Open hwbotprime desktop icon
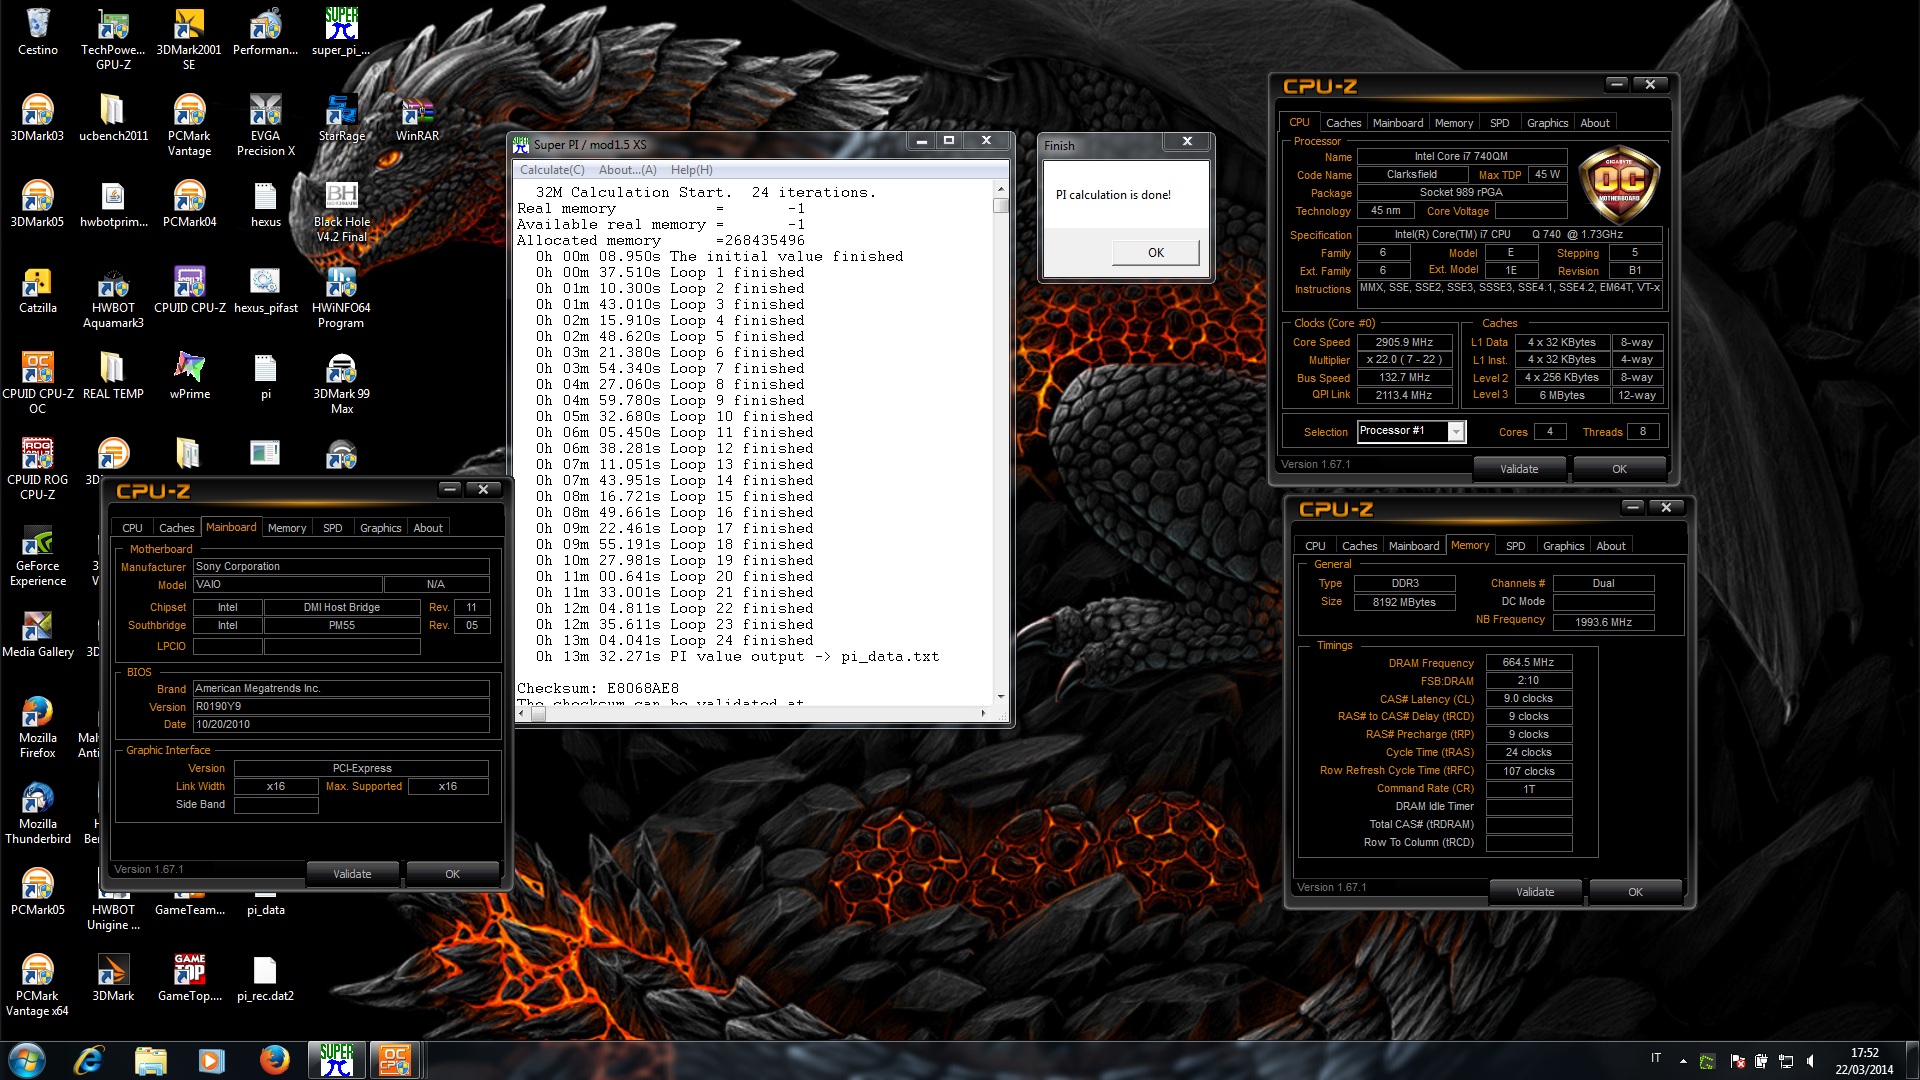Screen dimensions: 1920x1080 click(113, 204)
